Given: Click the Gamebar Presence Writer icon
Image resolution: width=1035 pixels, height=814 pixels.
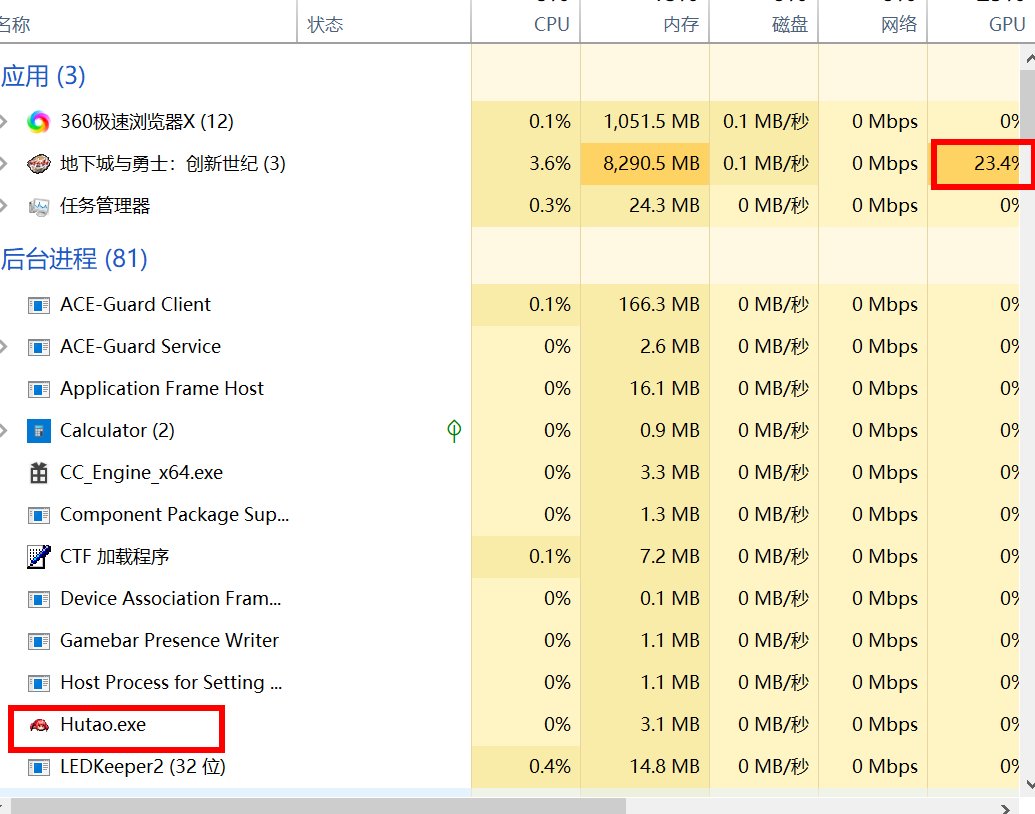Looking at the screenshot, I should [38, 641].
